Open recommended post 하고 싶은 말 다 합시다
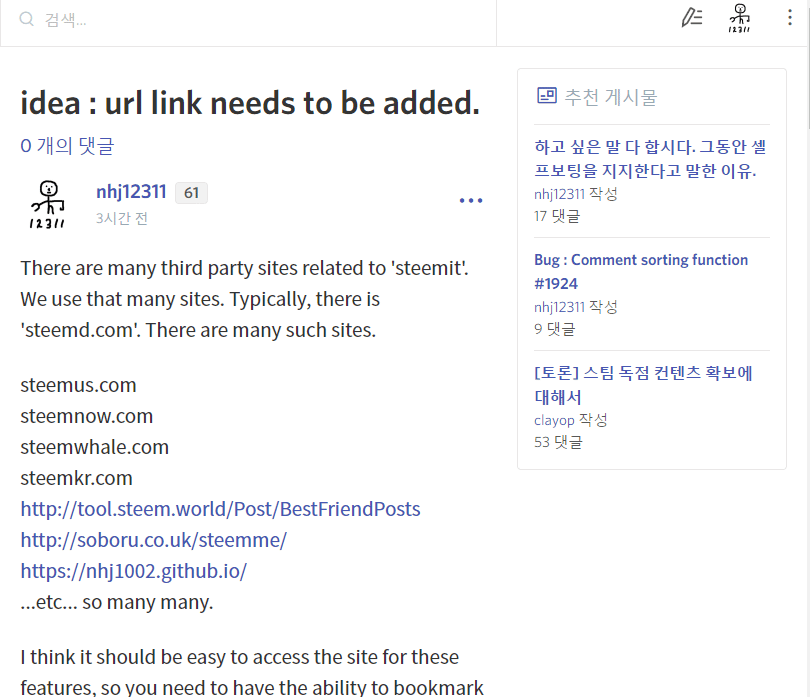This screenshot has height=697, width=810. [650, 159]
